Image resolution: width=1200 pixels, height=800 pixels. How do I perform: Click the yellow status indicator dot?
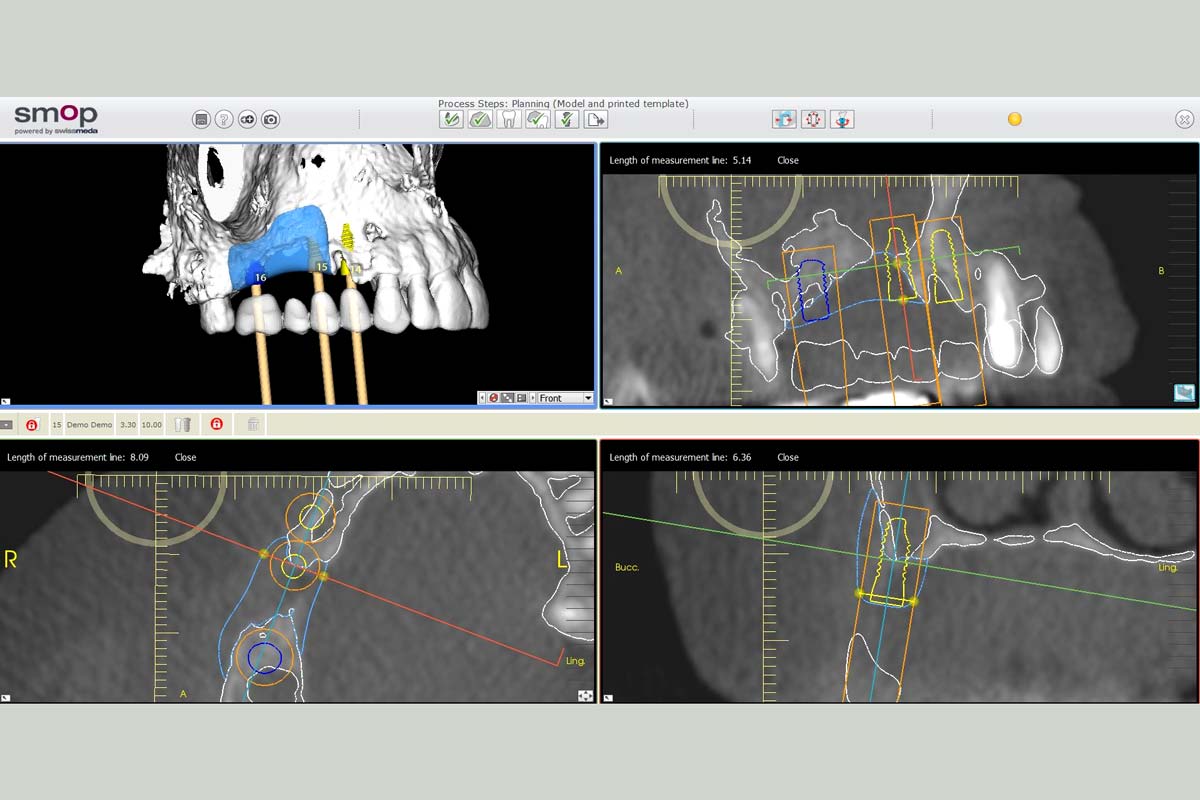coord(1014,120)
